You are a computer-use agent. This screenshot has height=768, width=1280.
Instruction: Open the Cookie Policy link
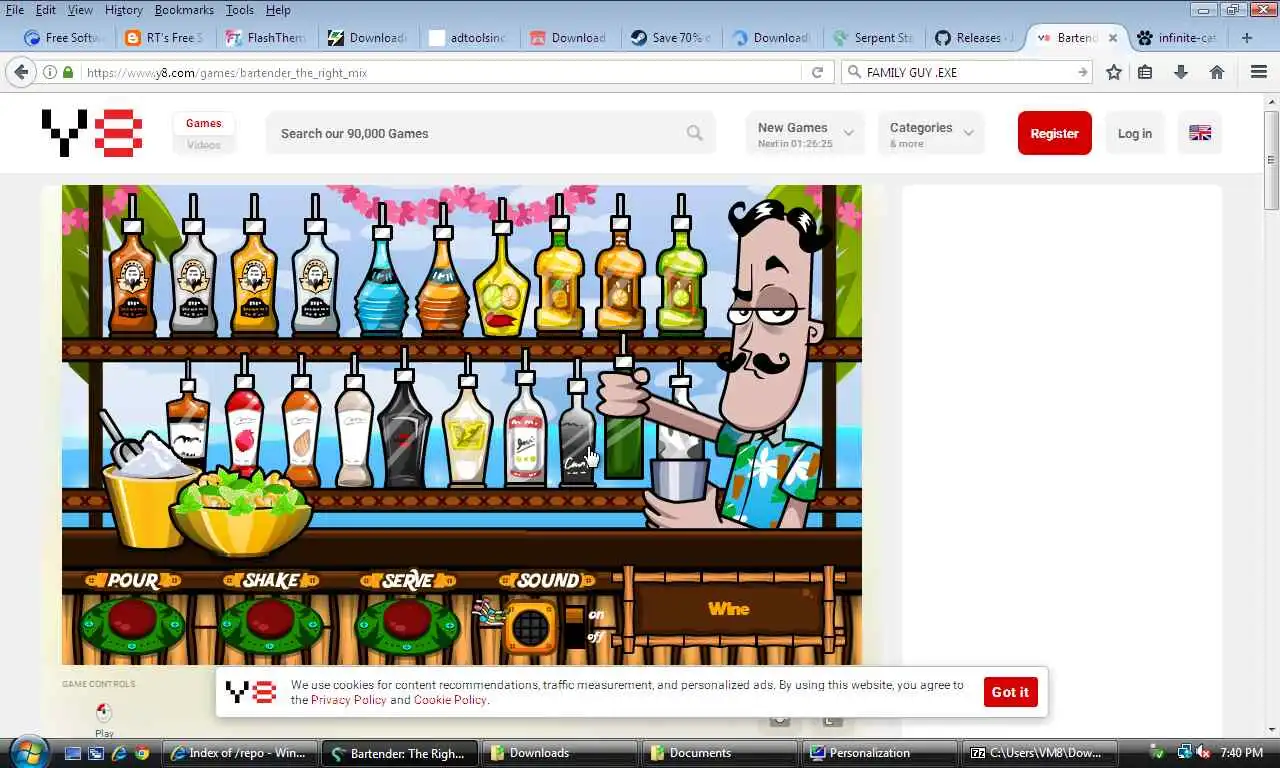point(450,700)
